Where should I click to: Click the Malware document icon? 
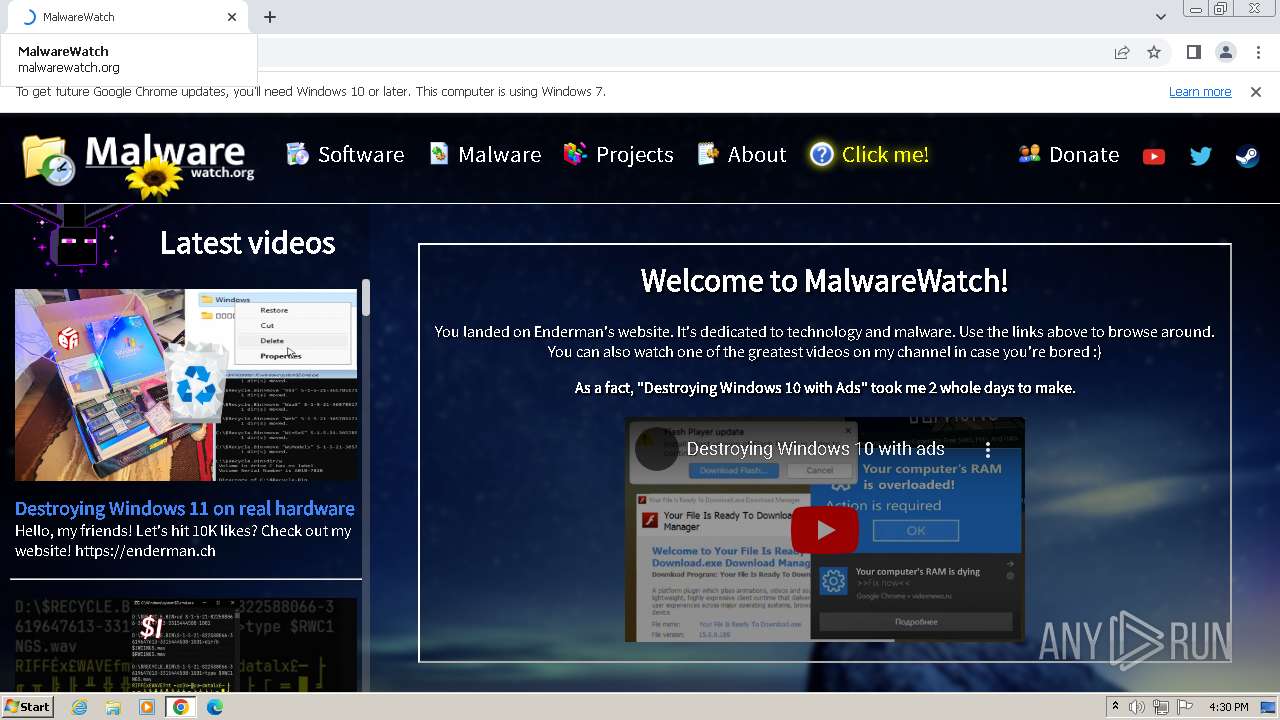pos(439,153)
